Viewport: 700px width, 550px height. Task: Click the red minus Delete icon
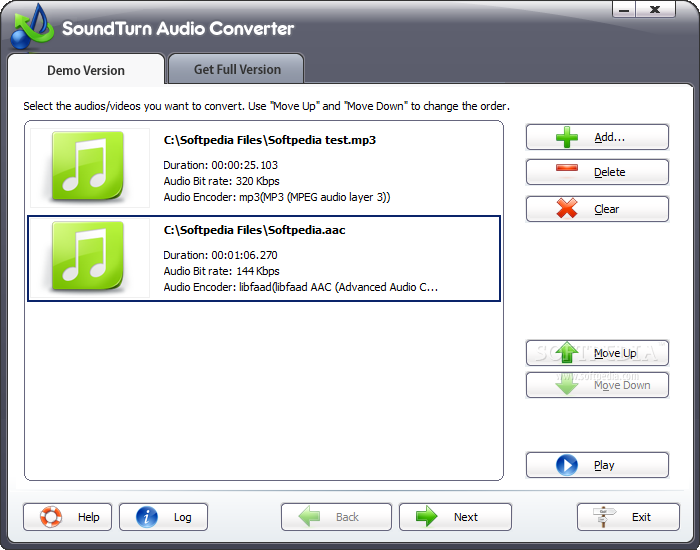click(567, 168)
